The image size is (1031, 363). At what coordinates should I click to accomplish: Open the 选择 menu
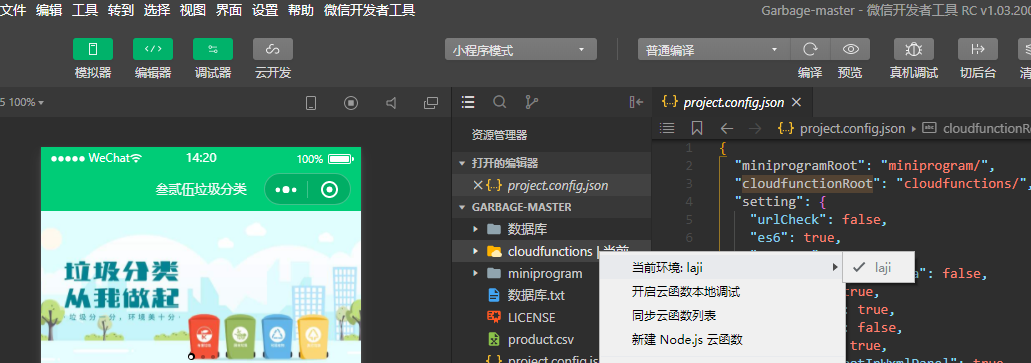156,11
